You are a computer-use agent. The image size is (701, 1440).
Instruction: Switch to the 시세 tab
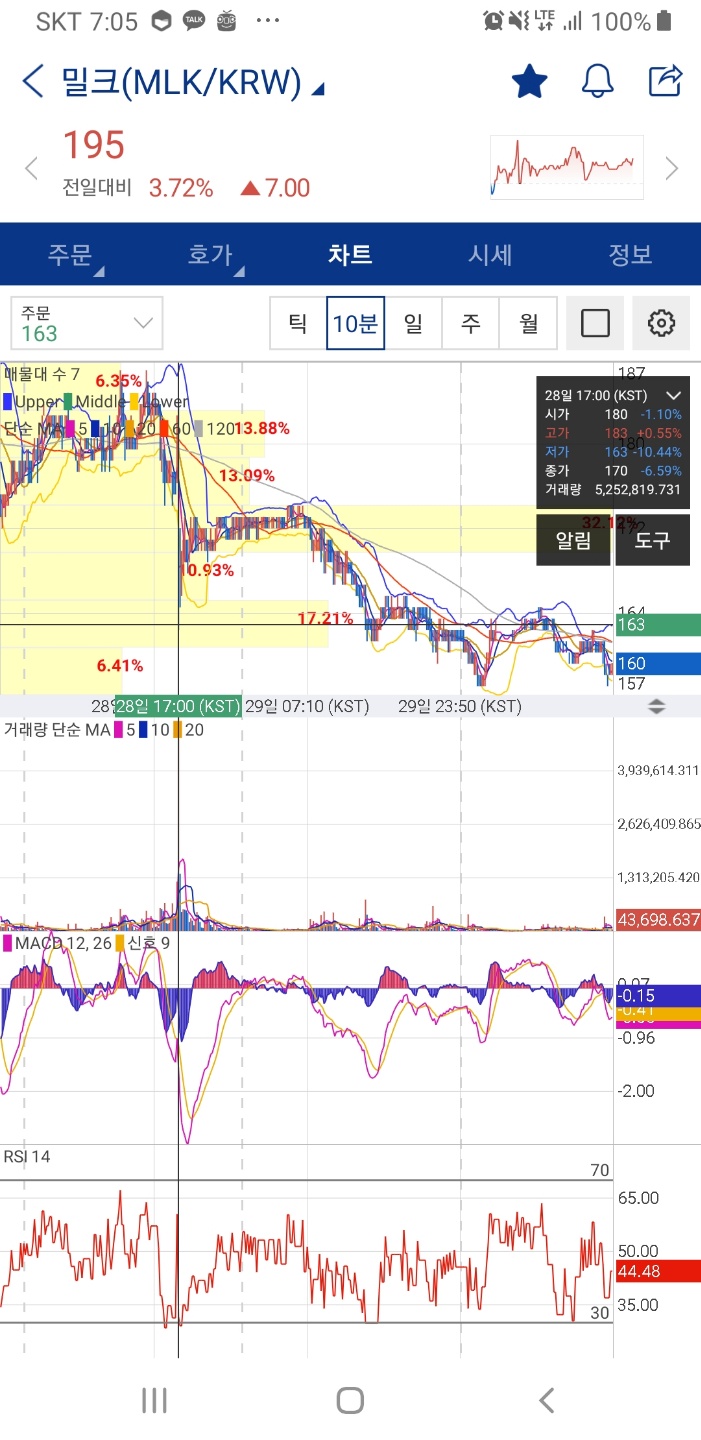tap(490, 254)
